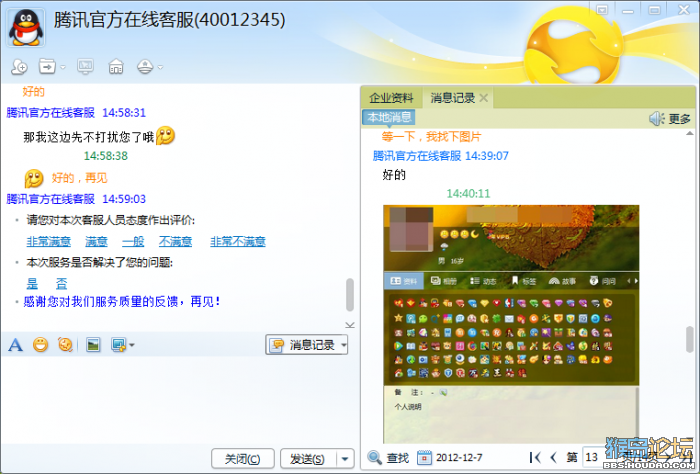Viewport: 700px width, 474px height.
Task: Switch to the 企业资料 tab
Action: [392, 98]
